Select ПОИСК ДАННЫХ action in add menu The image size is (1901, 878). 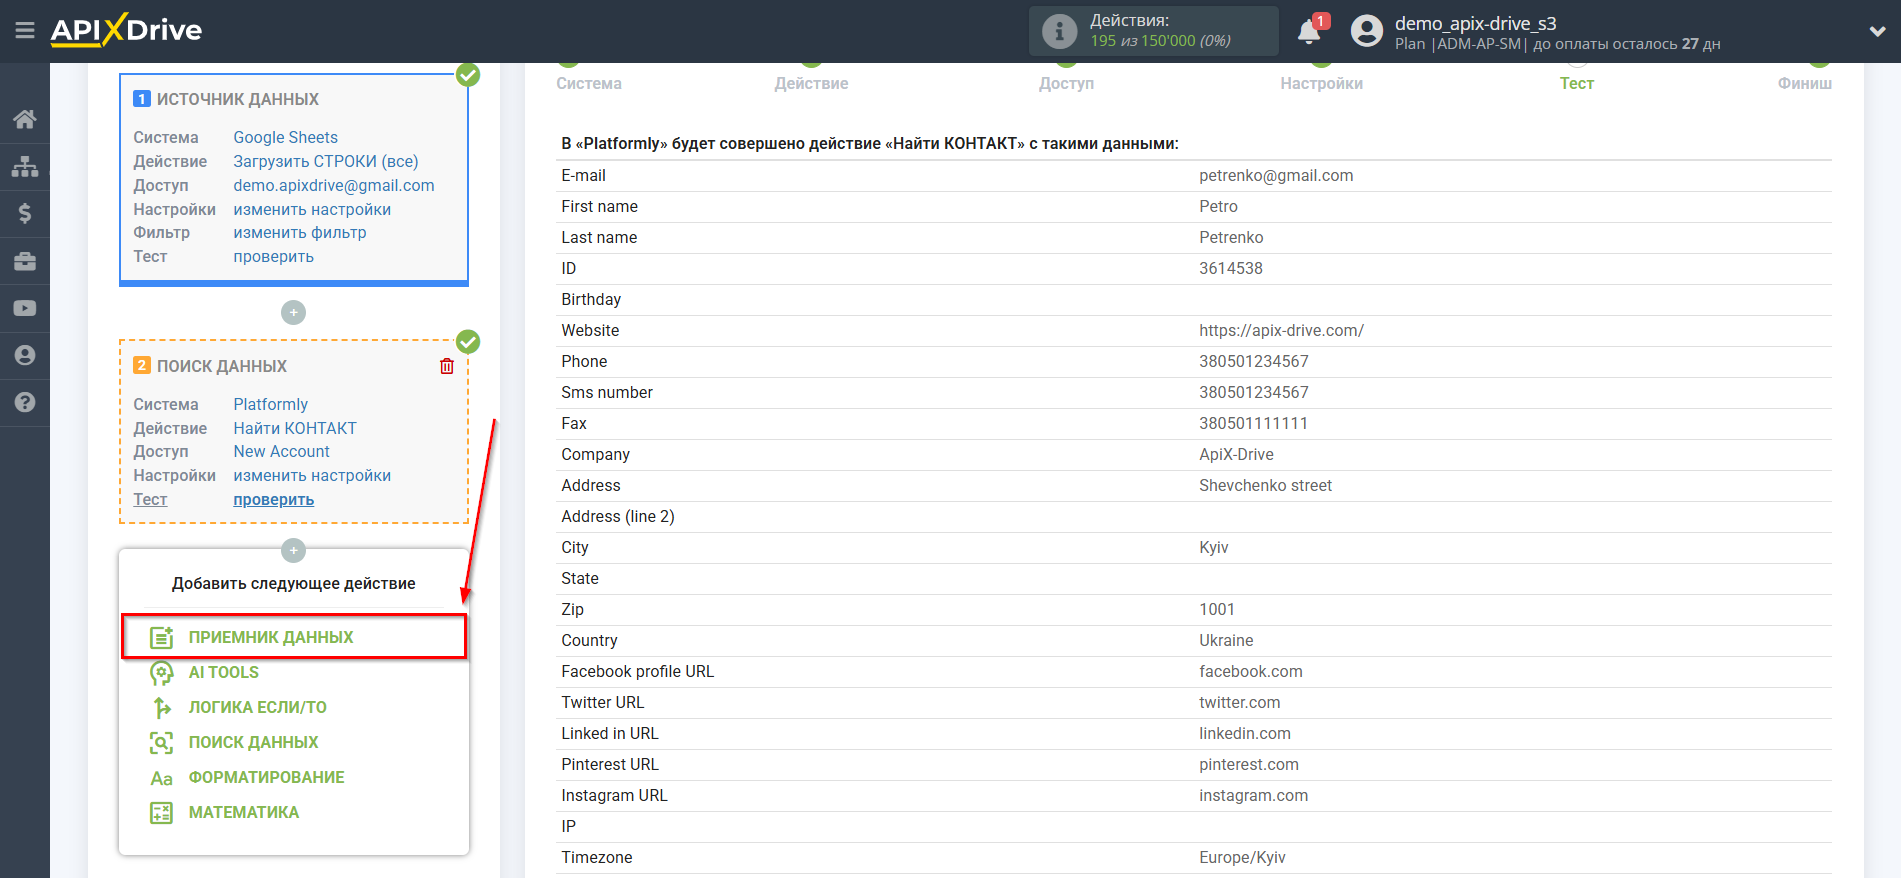tap(254, 742)
